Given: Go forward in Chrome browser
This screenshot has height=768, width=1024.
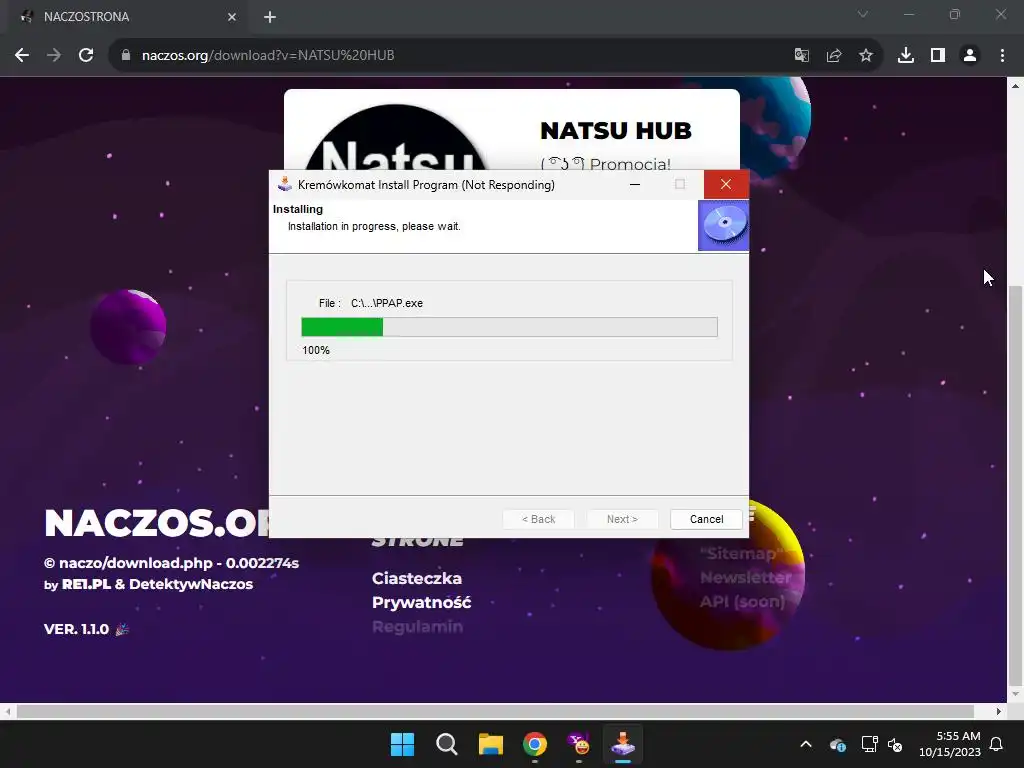Looking at the screenshot, I should click(x=54, y=56).
